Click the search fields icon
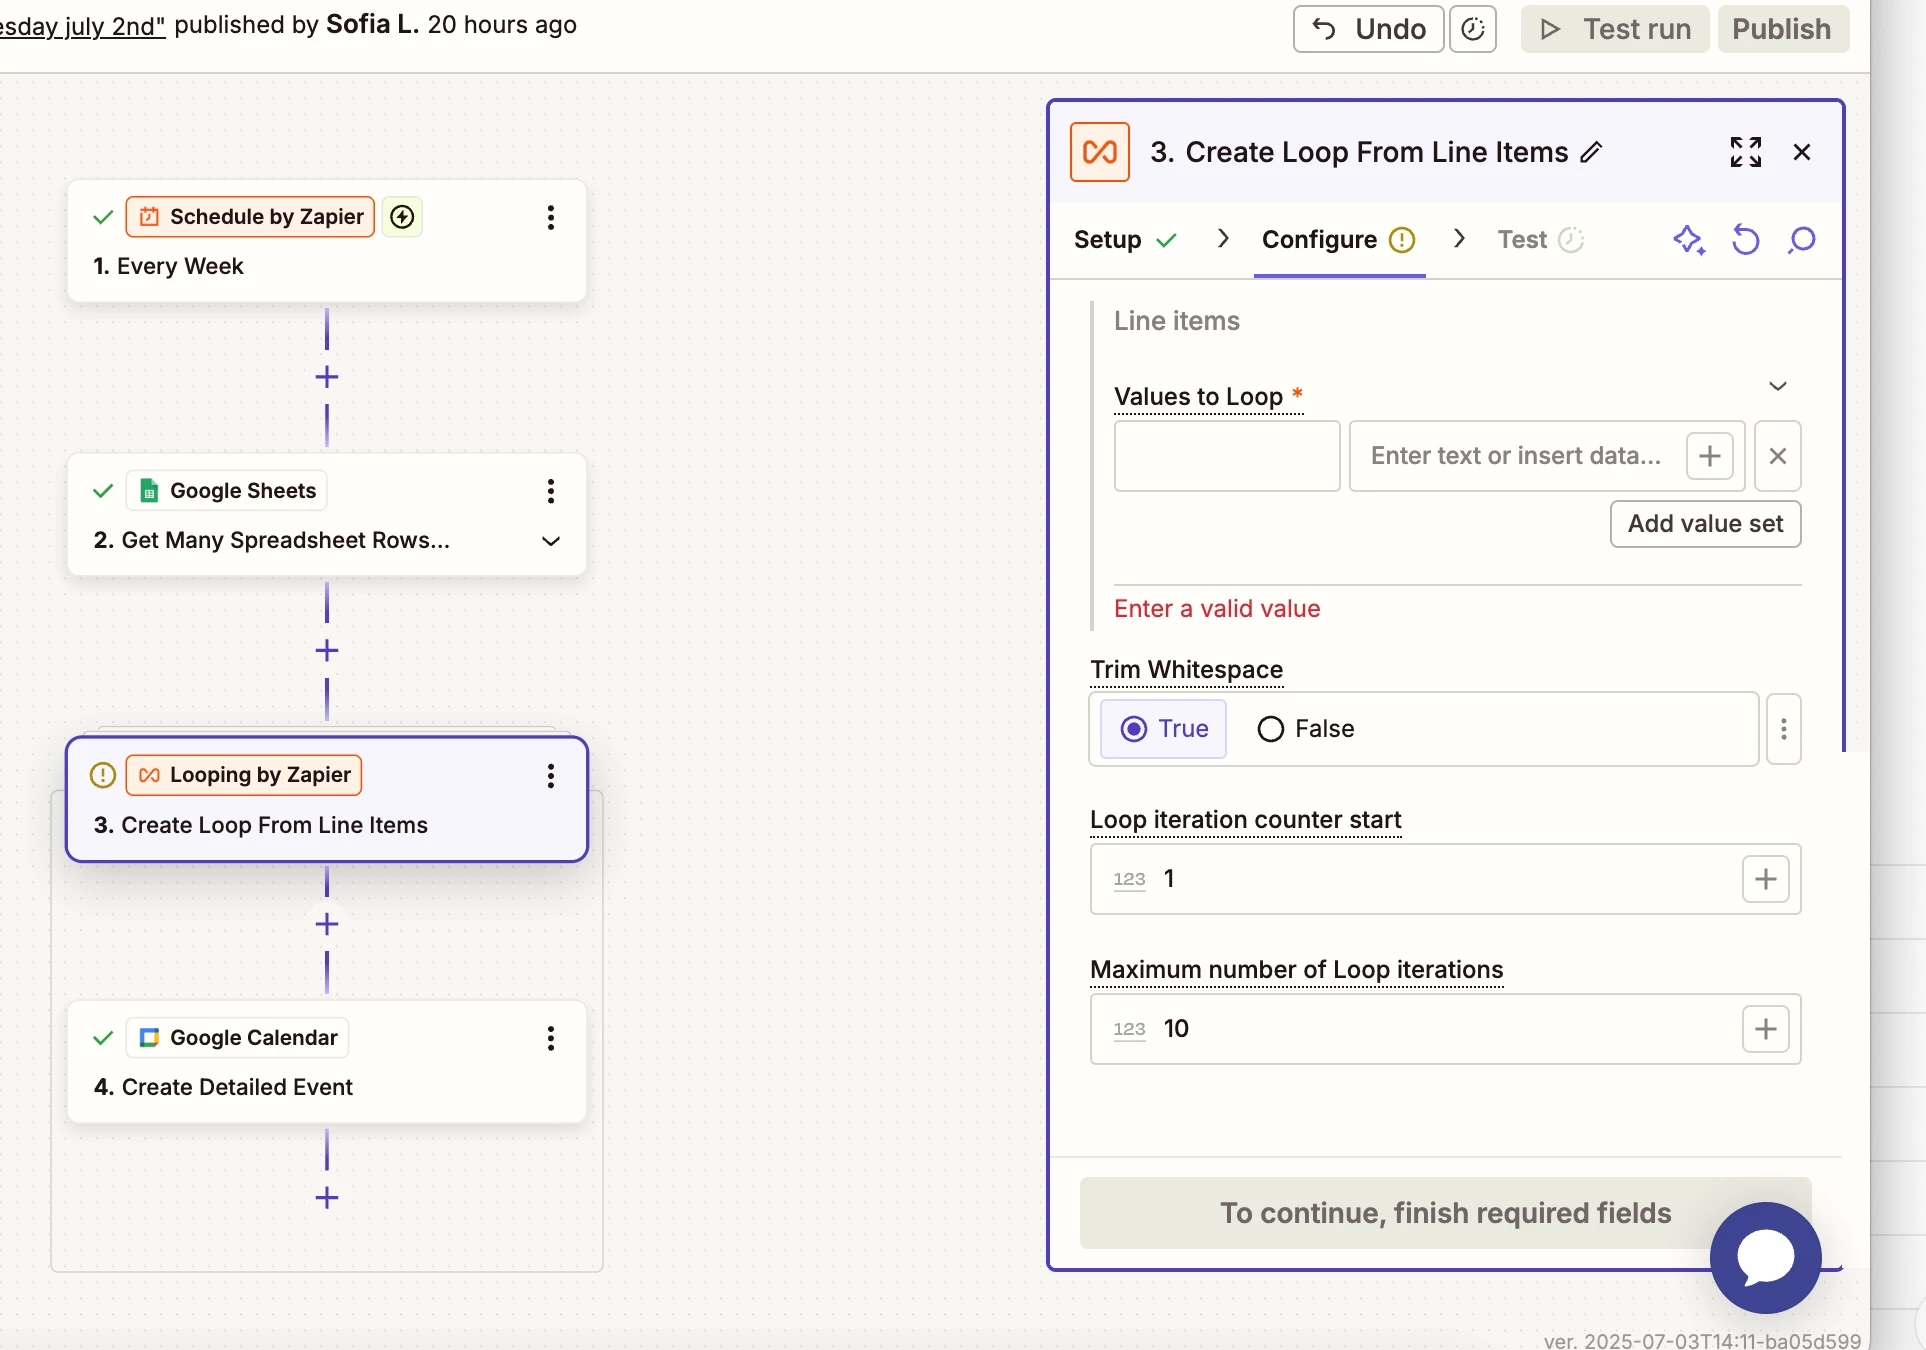1926x1350 pixels. [1801, 240]
